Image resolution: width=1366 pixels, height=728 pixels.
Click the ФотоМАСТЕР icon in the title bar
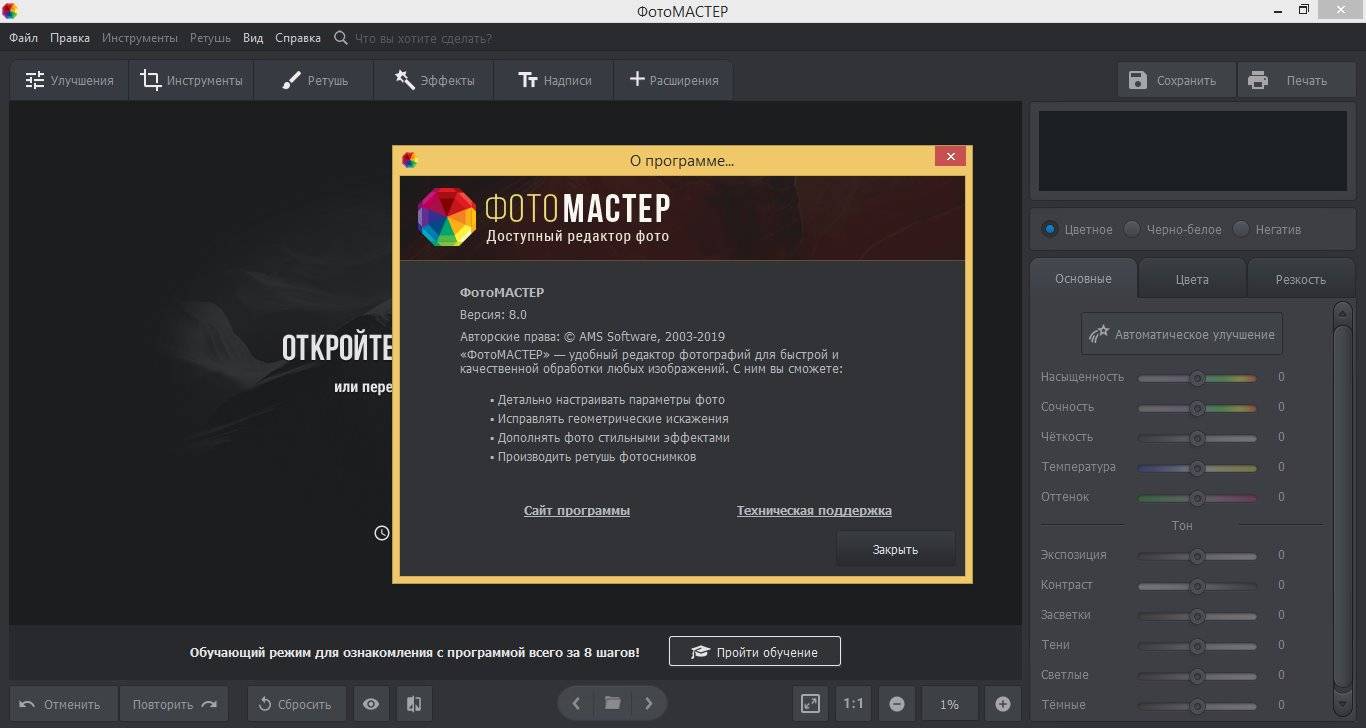pyautogui.click(x=10, y=11)
